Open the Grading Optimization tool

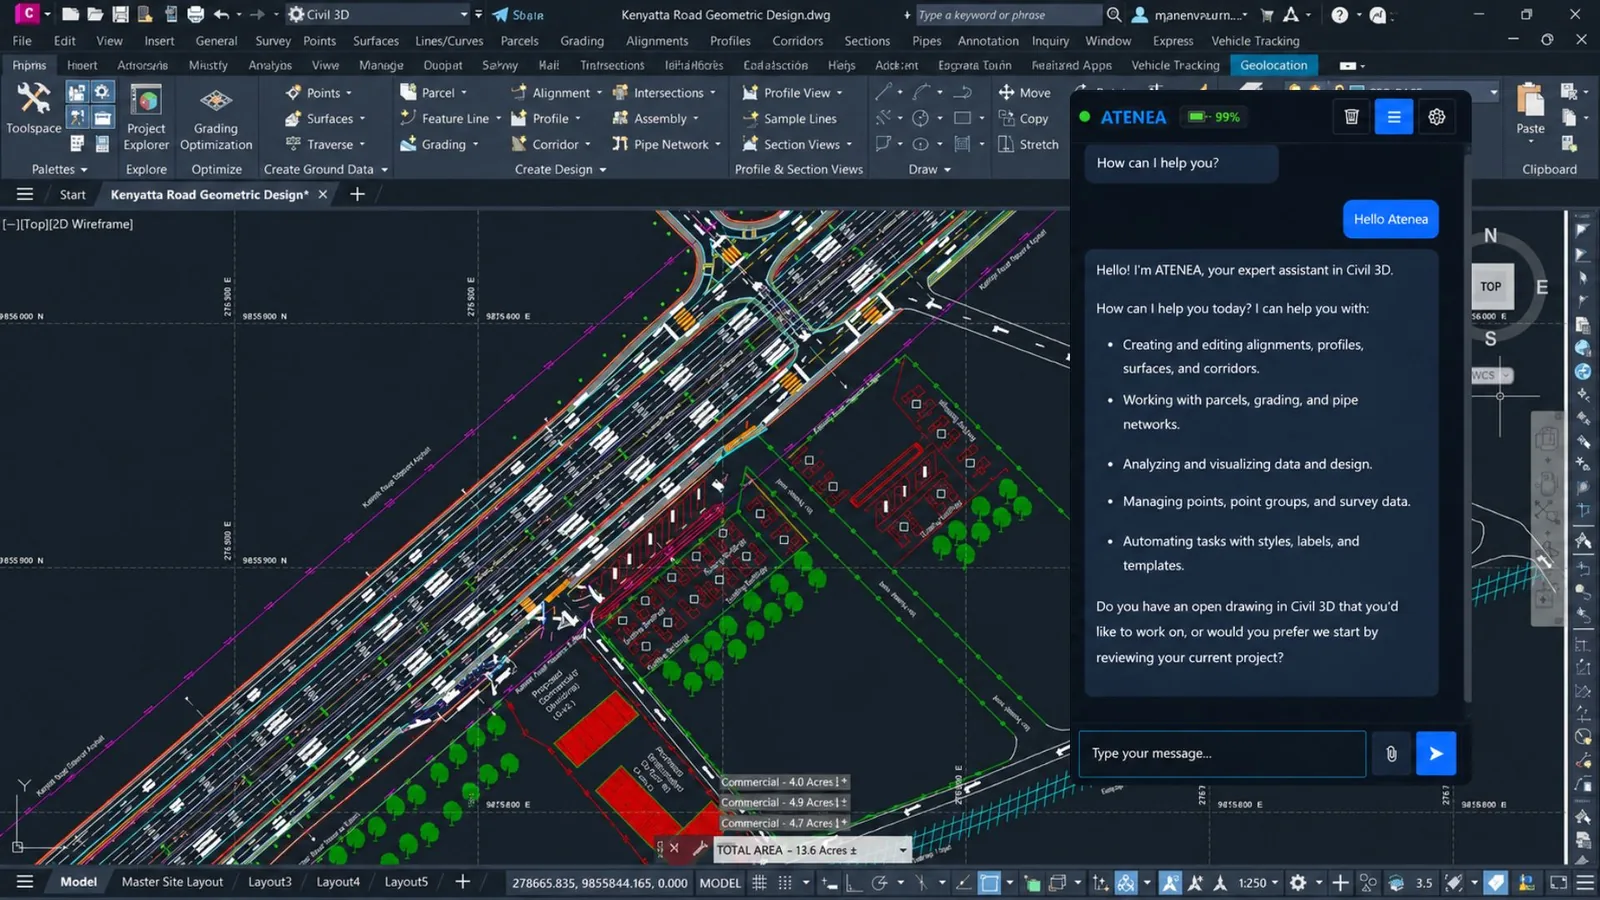tap(216, 117)
